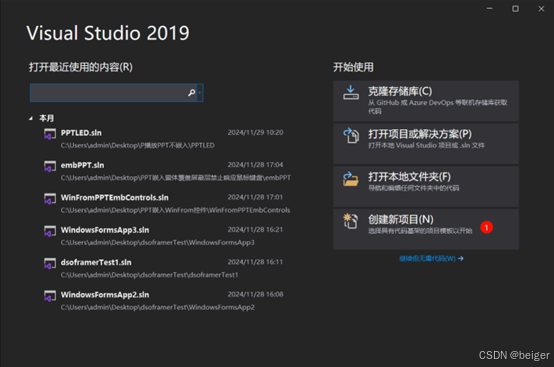The width and height of the screenshot is (554, 367).
Task: Click the embPPT.sln solution icon
Action: tap(50, 166)
